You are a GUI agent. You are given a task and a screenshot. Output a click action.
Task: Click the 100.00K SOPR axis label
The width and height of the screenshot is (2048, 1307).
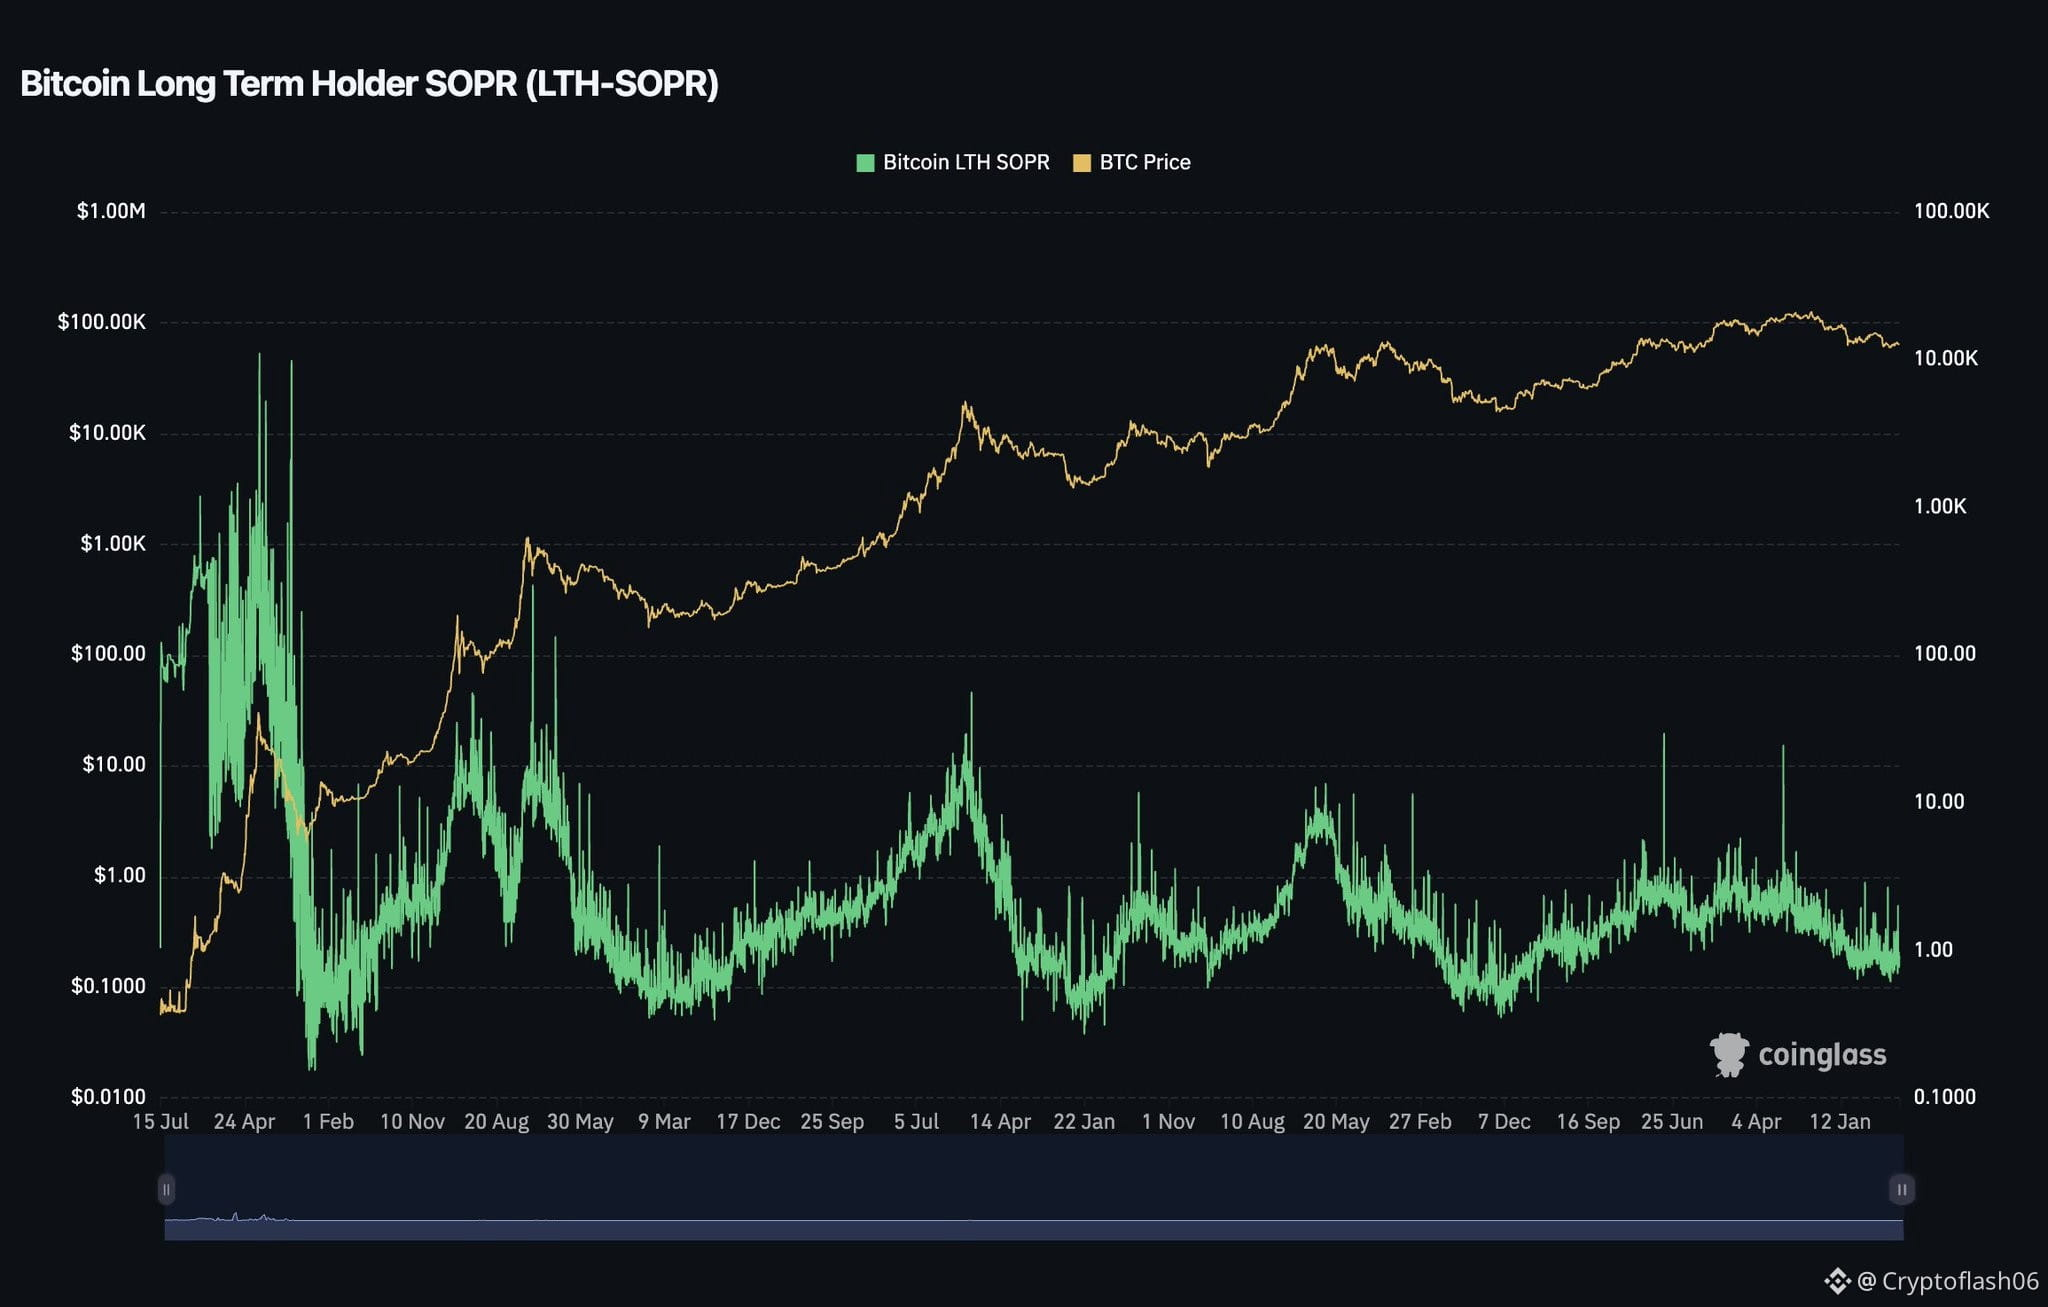[x=1951, y=211]
